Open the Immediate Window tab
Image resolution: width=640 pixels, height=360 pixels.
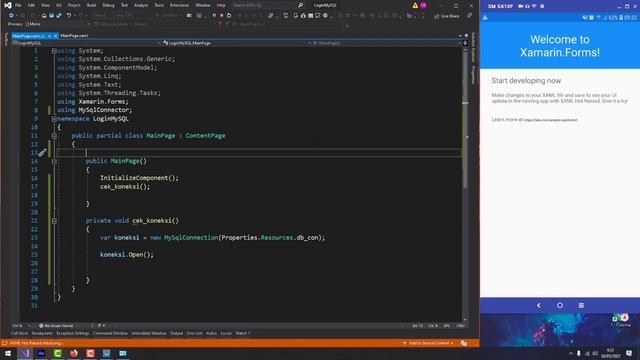click(x=149, y=333)
